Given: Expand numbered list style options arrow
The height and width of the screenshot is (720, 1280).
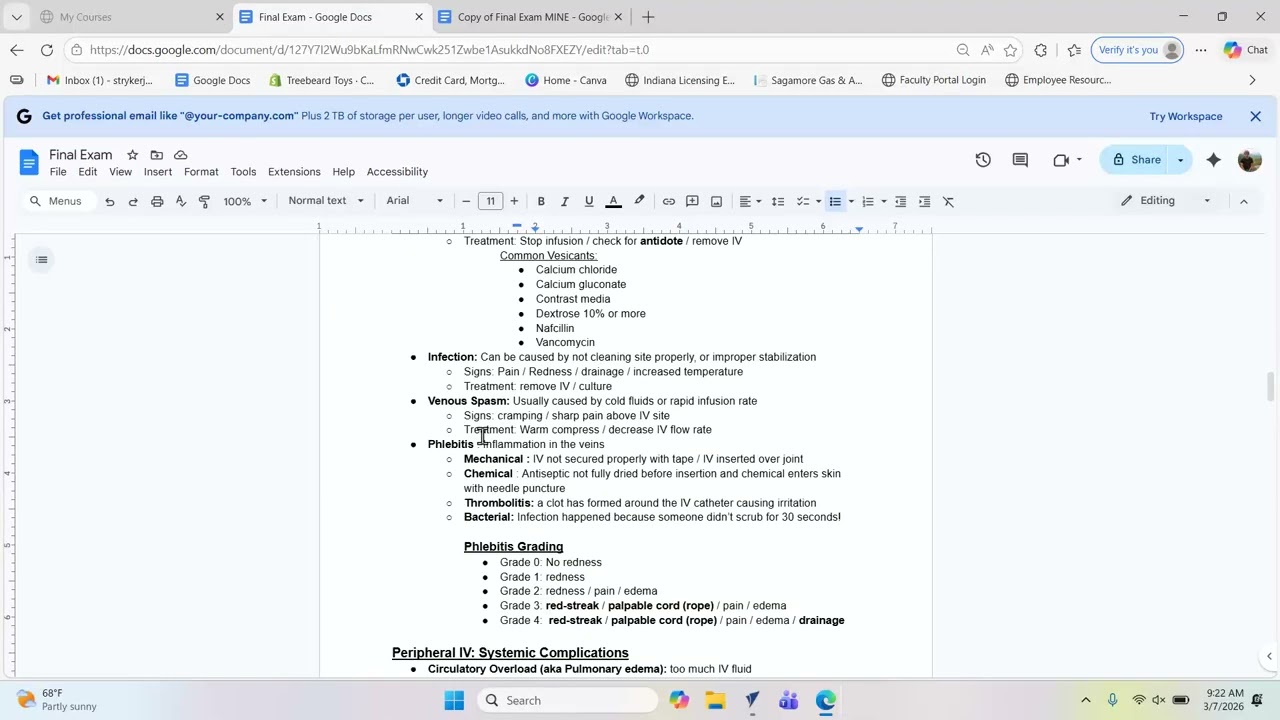Looking at the screenshot, I should [x=883, y=201].
